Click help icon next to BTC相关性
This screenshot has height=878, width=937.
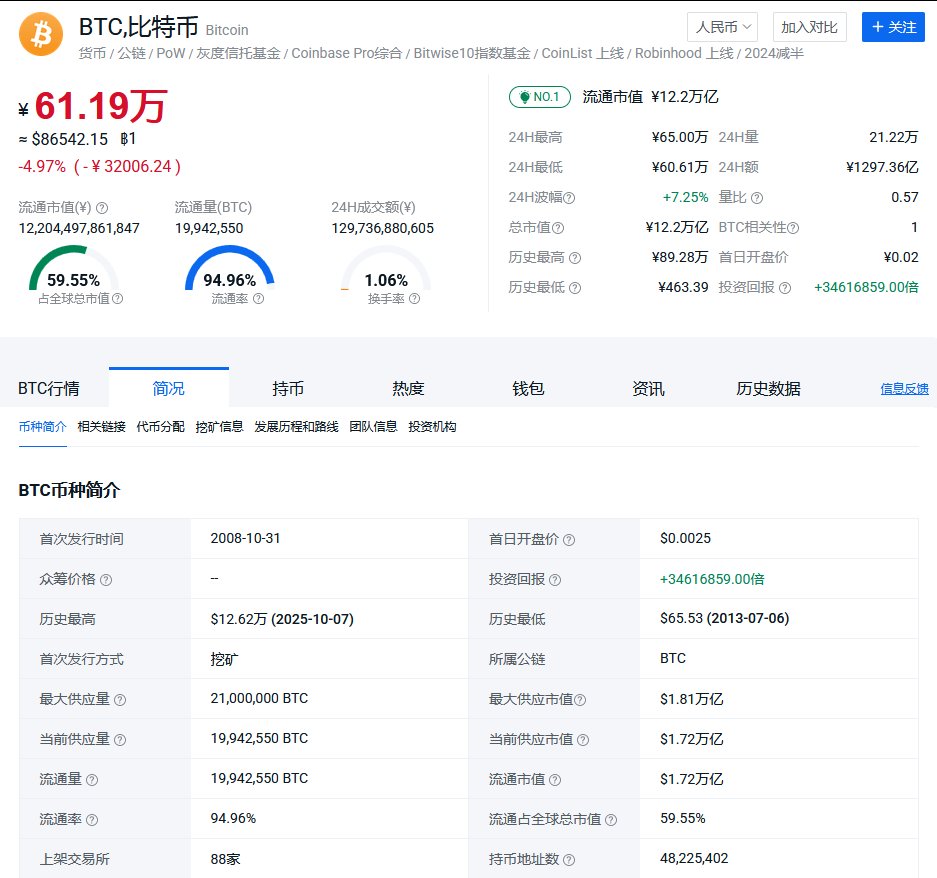coord(793,228)
